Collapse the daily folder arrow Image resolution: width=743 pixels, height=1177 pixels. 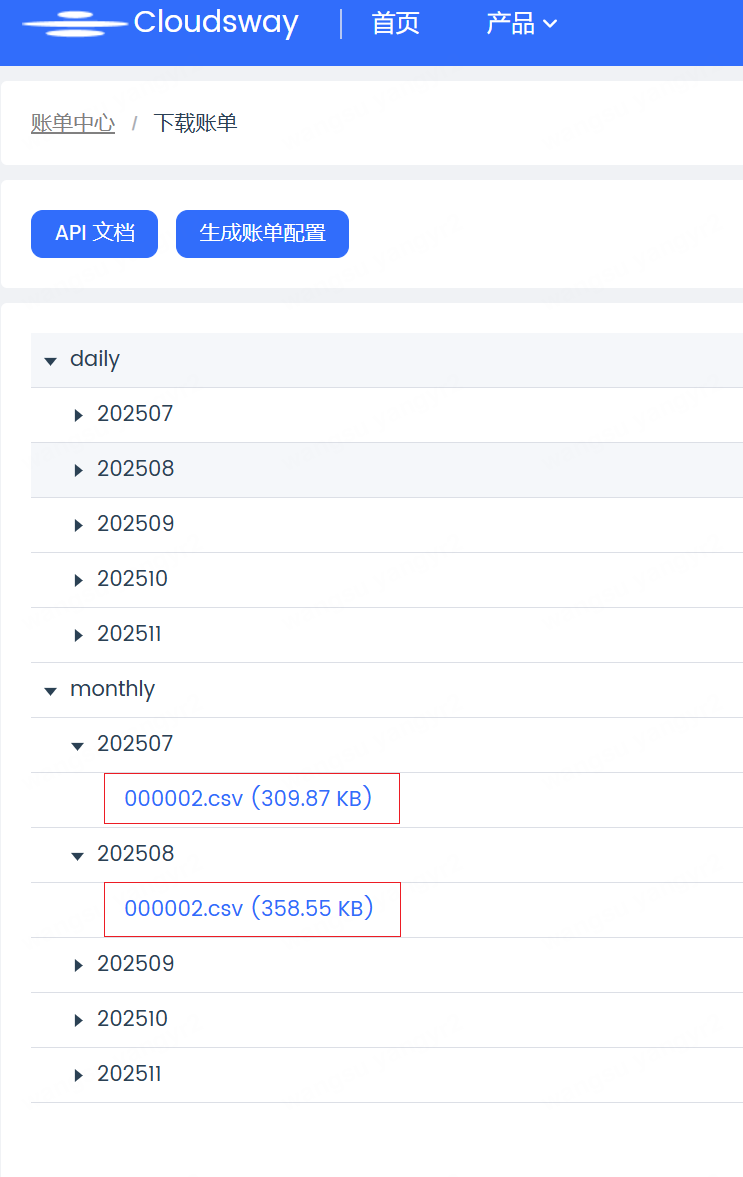(50, 361)
